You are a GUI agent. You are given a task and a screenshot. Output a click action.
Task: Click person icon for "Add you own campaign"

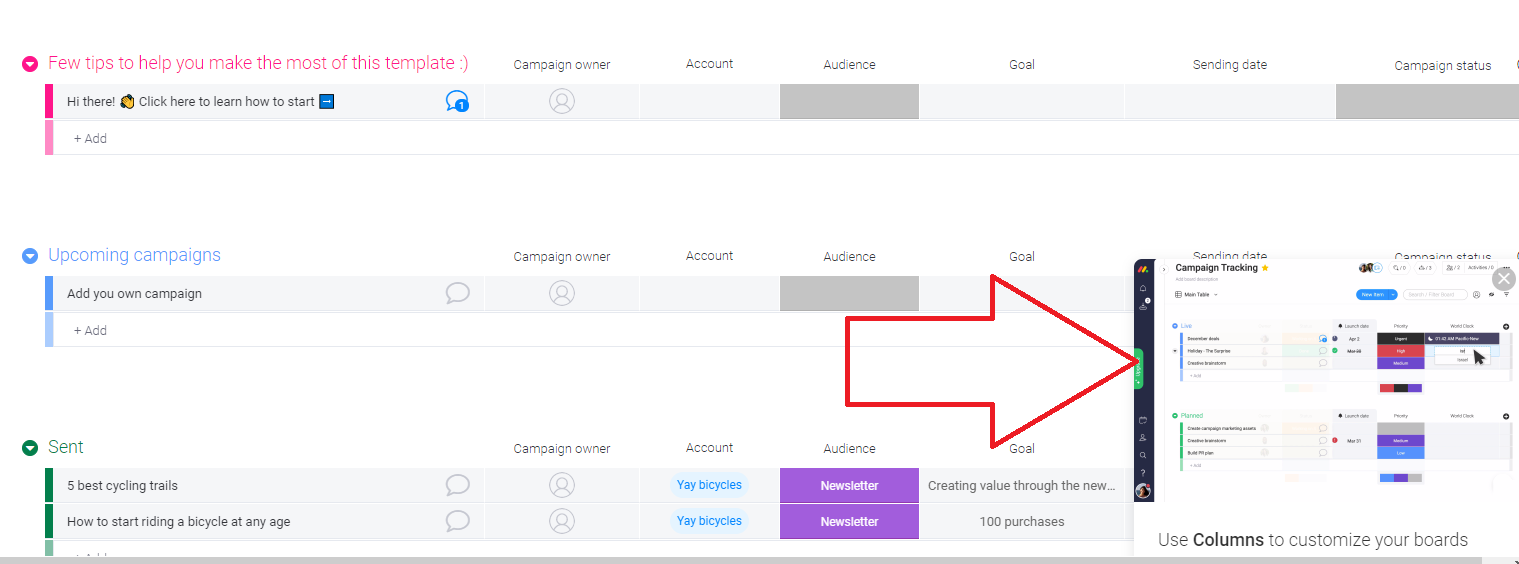pyautogui.click(x=562, y=293)
